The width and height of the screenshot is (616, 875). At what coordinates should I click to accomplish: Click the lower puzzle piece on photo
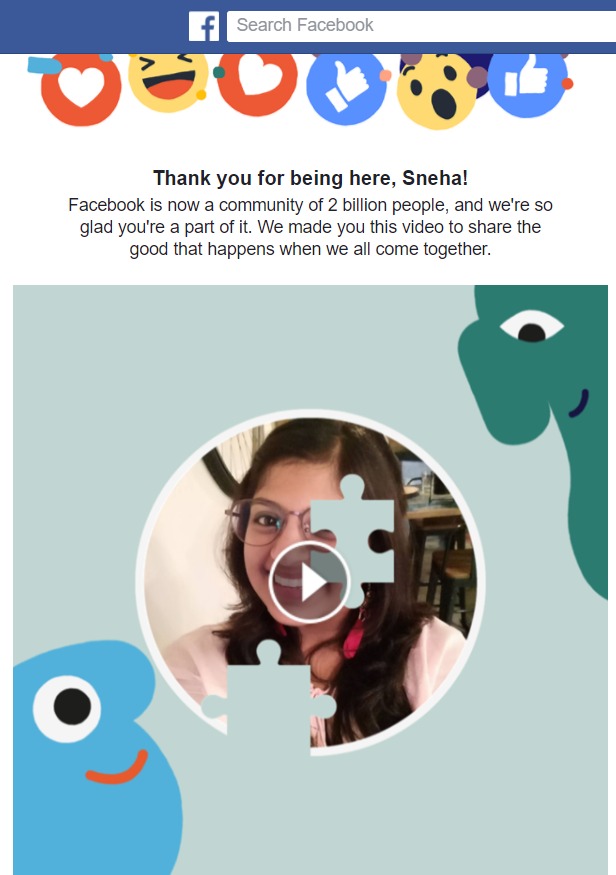tap(269, 698)
